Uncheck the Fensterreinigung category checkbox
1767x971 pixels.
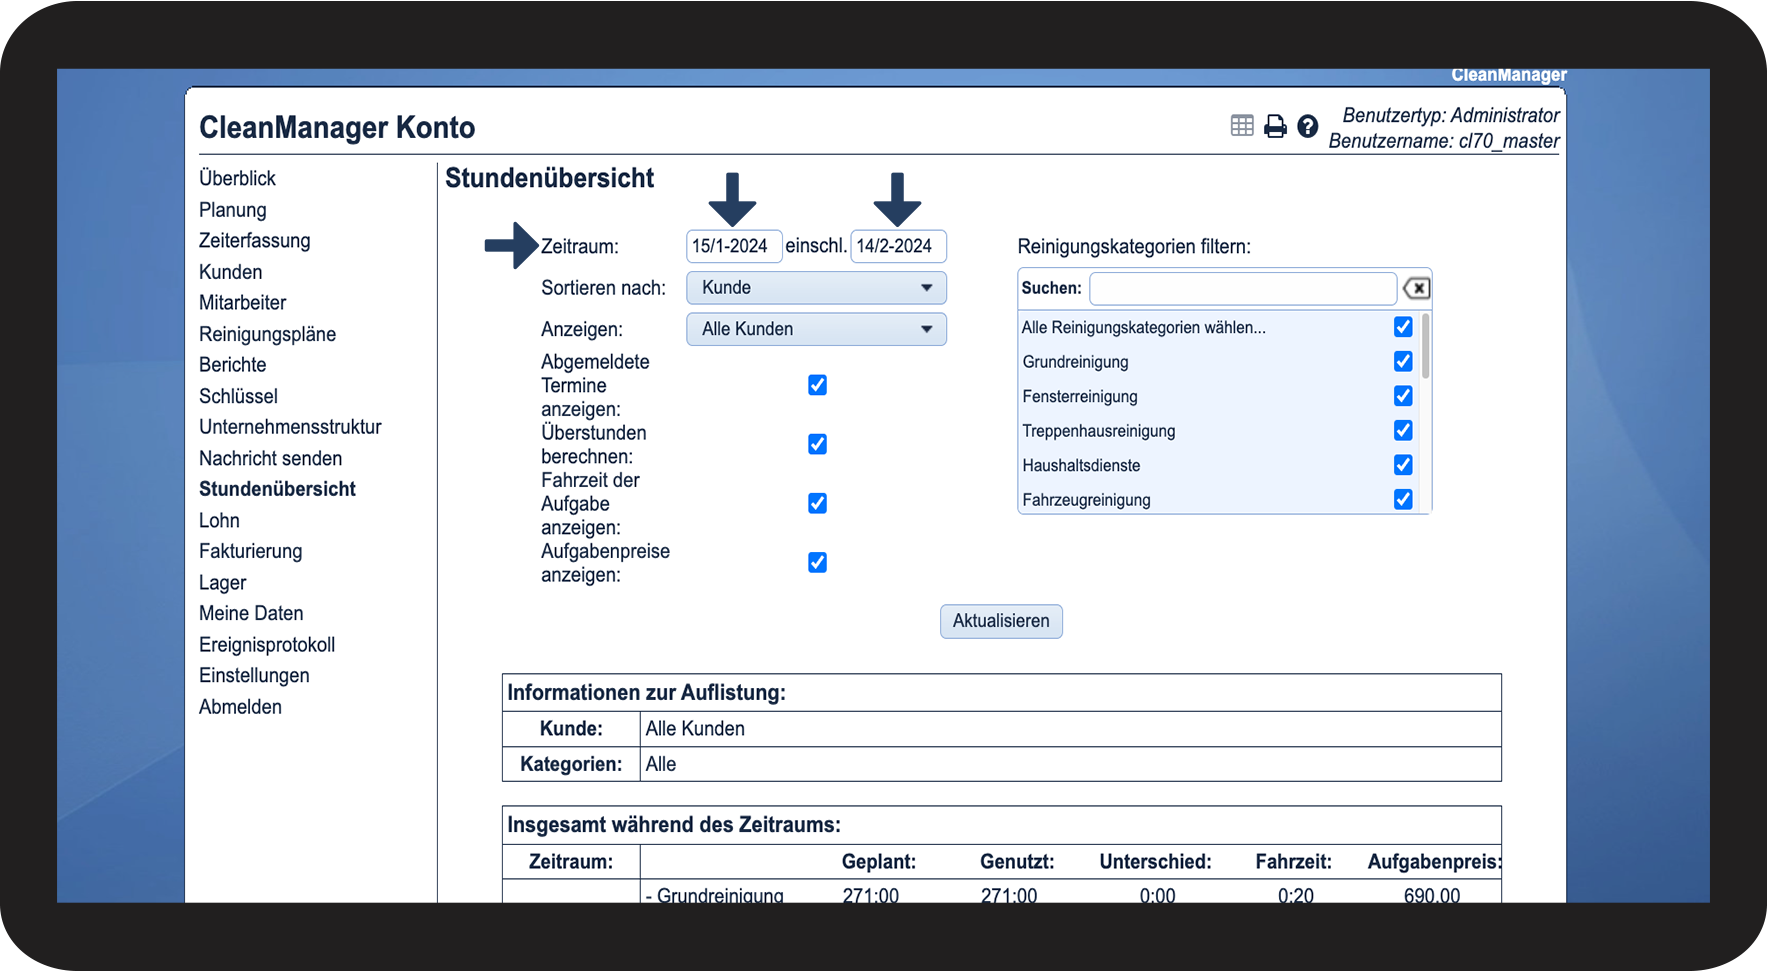pyautogui.click(x=1403, y=396)
